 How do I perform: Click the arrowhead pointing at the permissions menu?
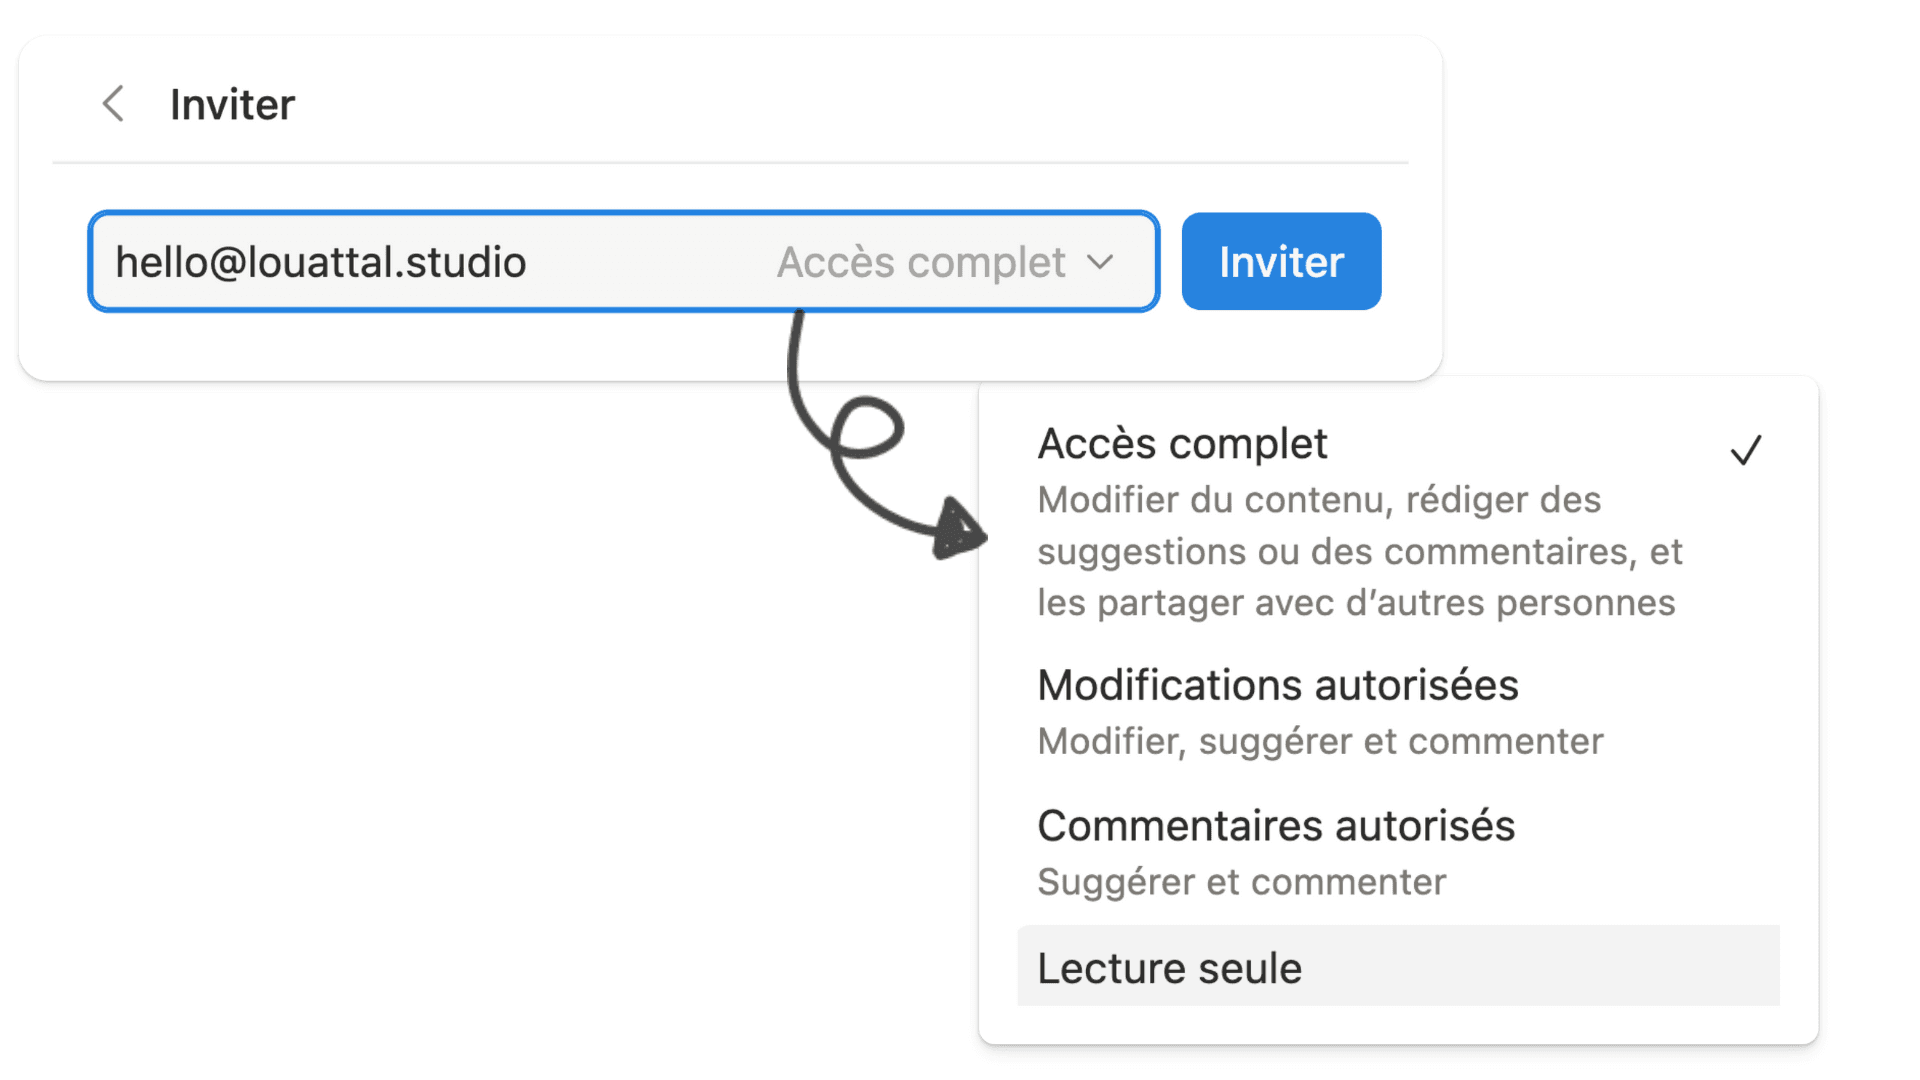[958, 530]
